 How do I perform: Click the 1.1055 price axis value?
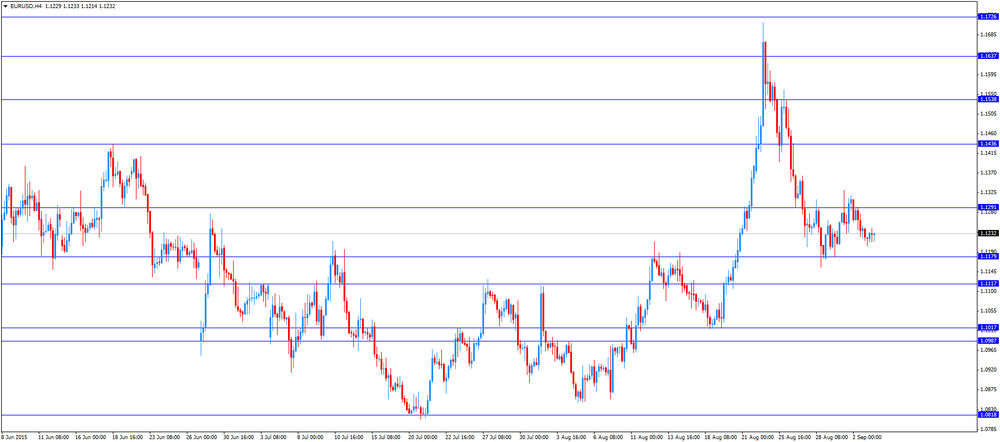987,311
